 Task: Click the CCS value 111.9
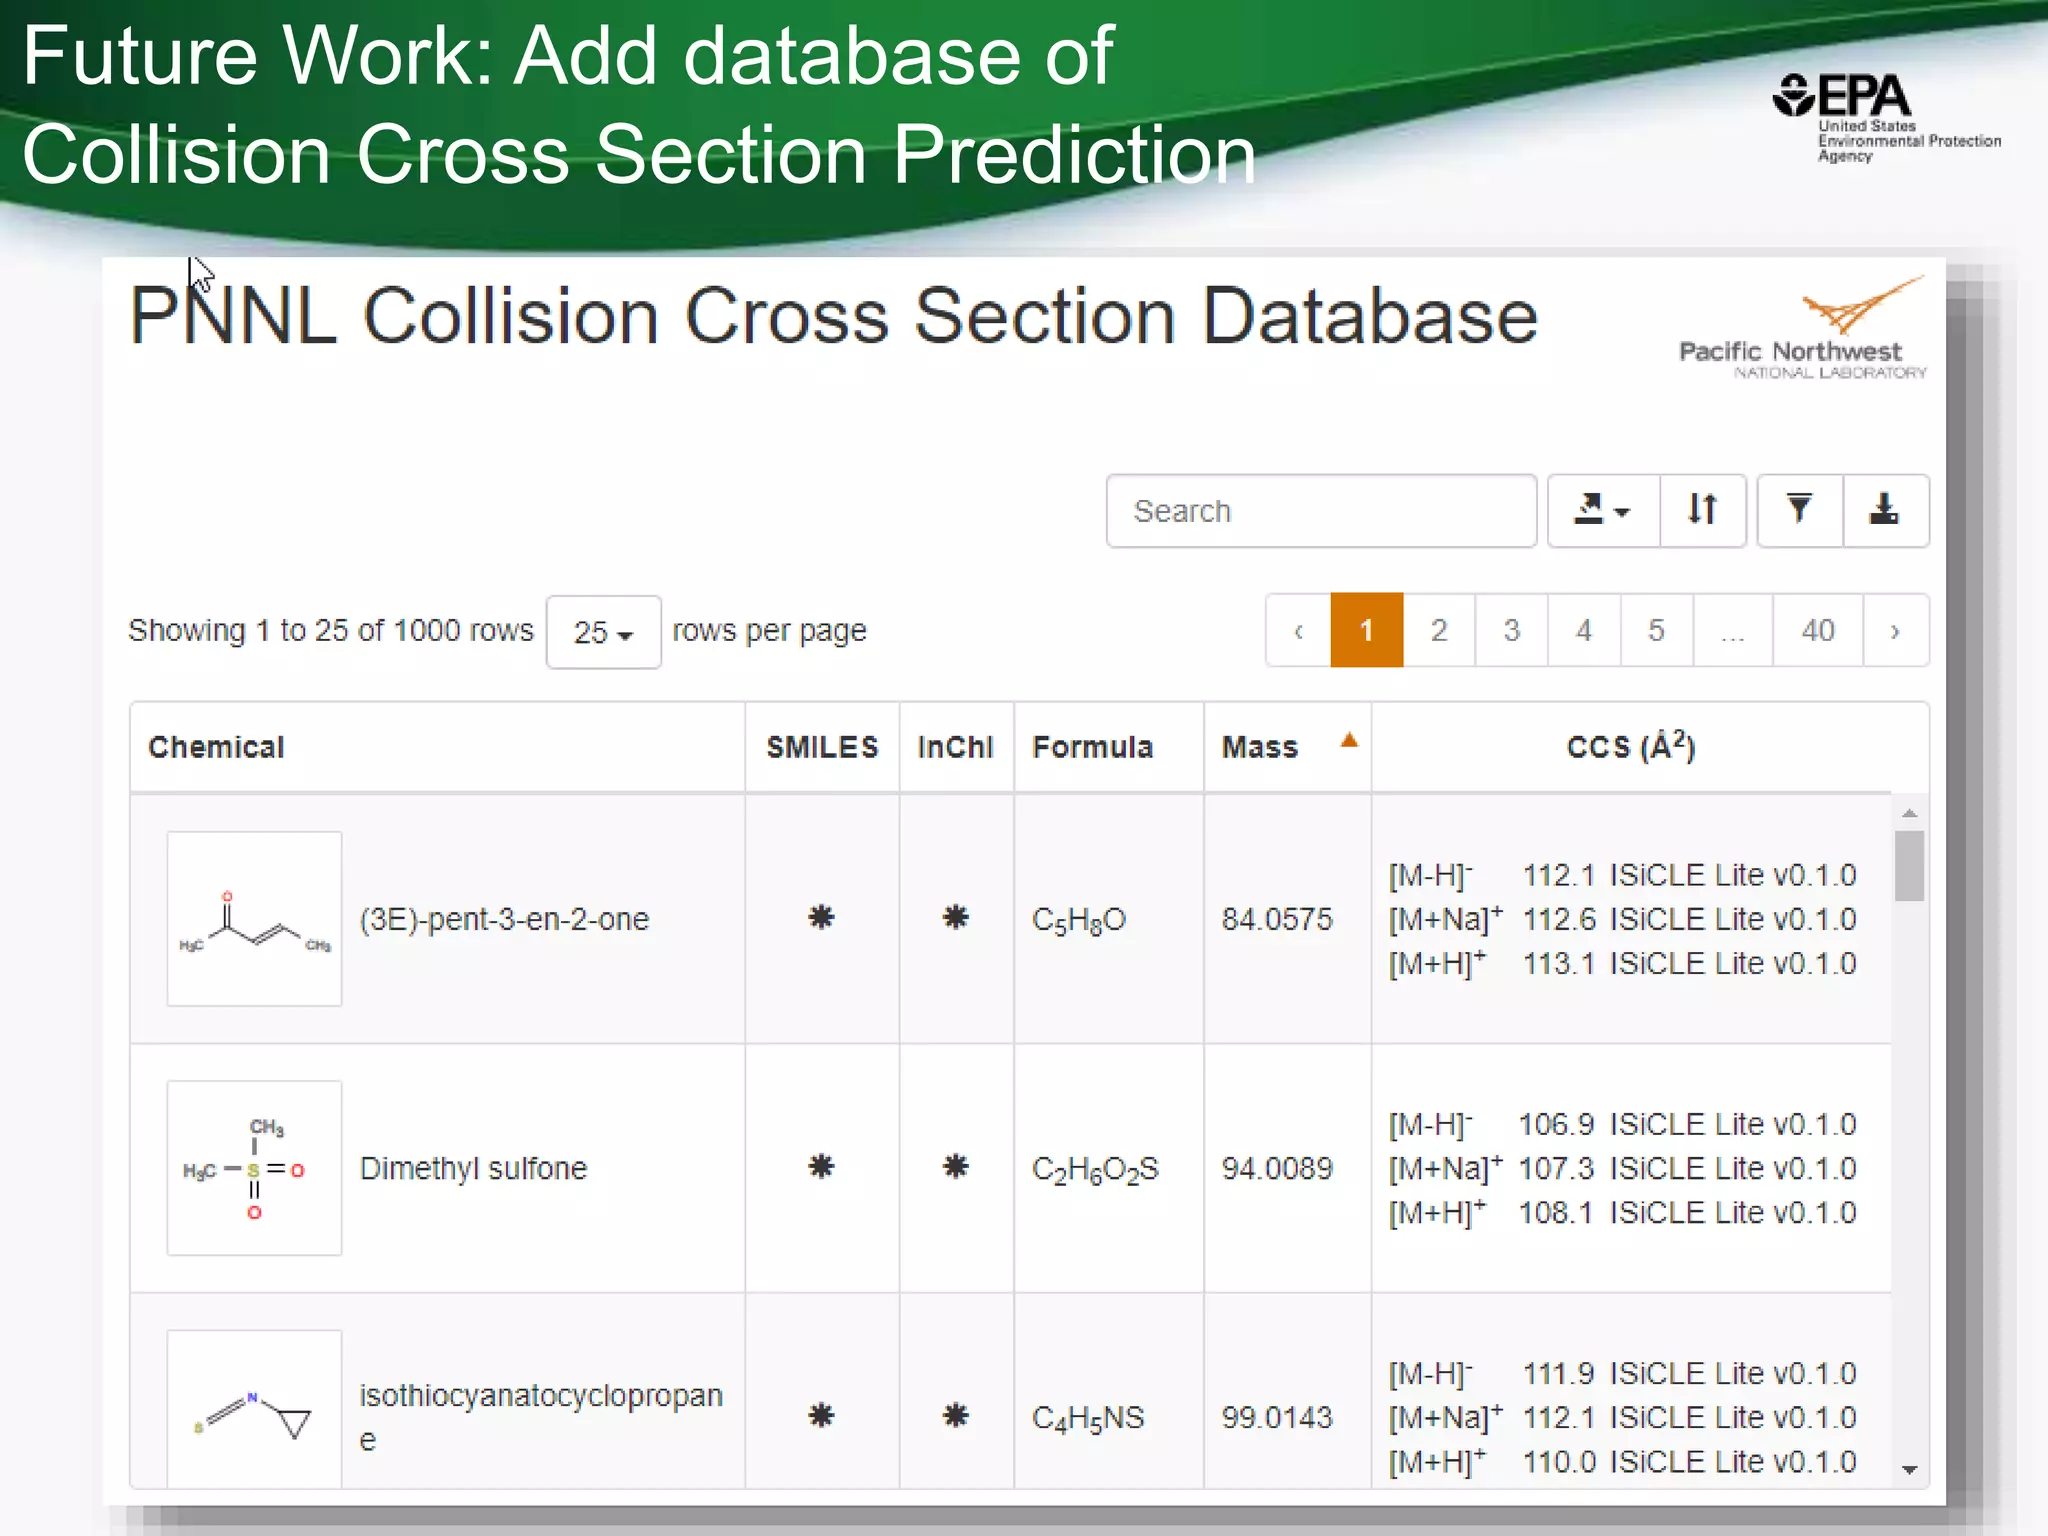[1559, 1373]
